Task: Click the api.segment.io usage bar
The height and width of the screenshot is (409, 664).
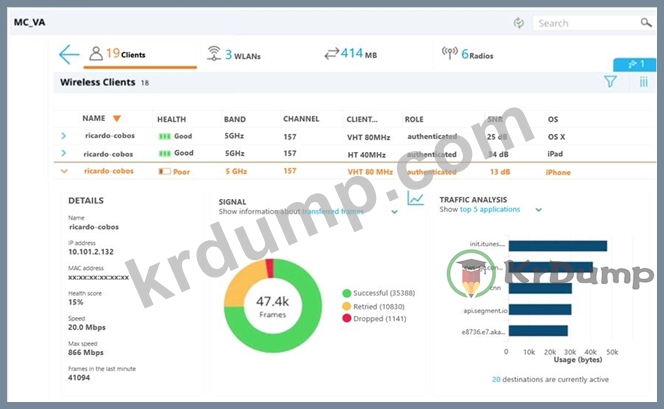Action: click(x=540, y=310)
